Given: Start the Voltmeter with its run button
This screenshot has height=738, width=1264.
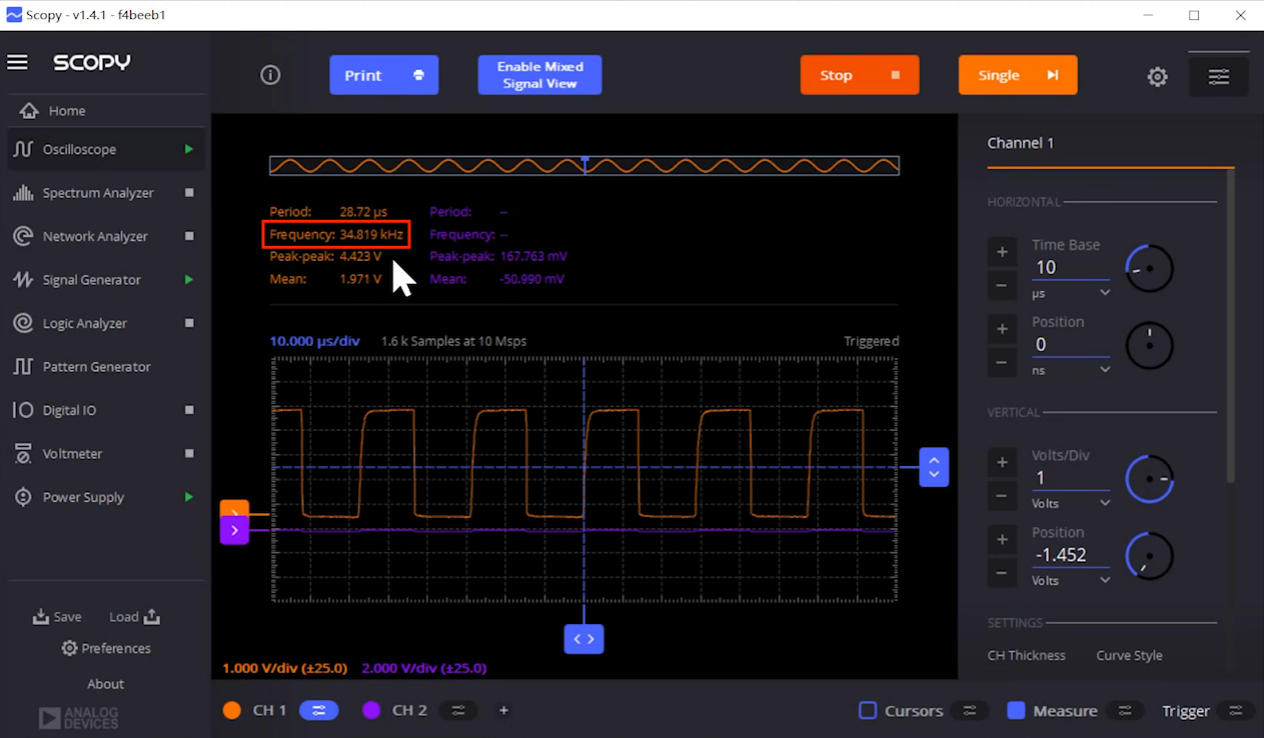Looking at the screenshot, I should click(189, 454).
